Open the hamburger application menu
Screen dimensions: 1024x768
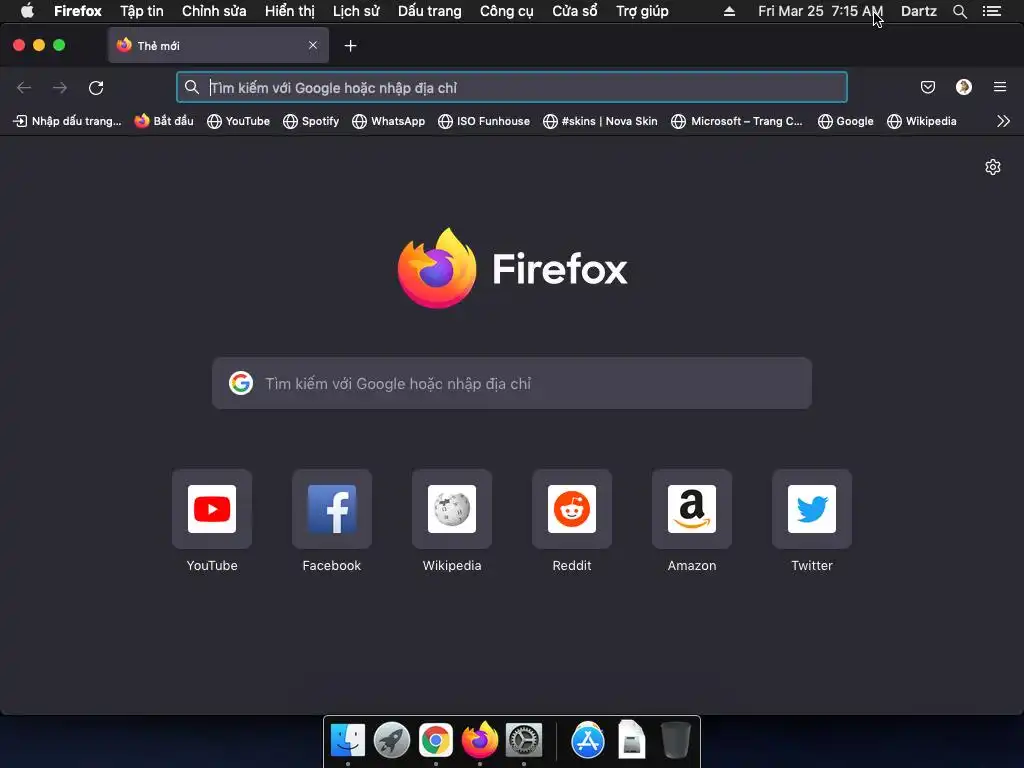(x=1000, y=87)
